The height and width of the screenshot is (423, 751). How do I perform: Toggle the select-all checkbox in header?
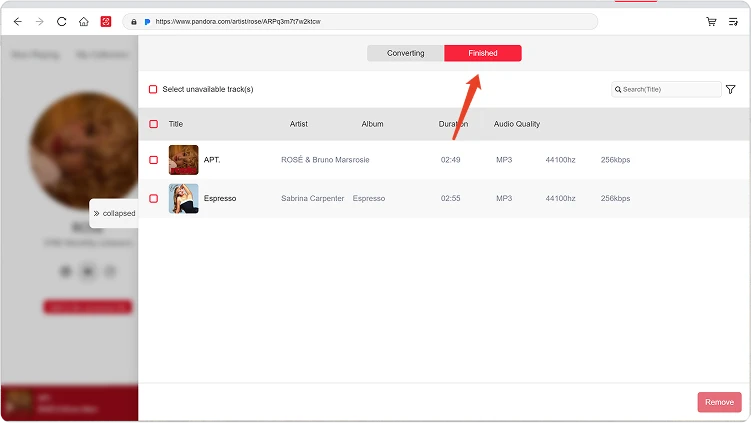pos(153,124)
